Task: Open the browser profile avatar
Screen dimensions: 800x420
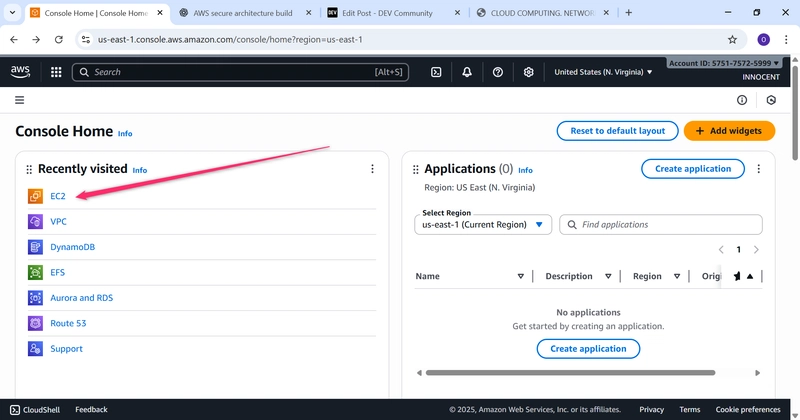Action: pyautogui.click(x=763, y=39)
